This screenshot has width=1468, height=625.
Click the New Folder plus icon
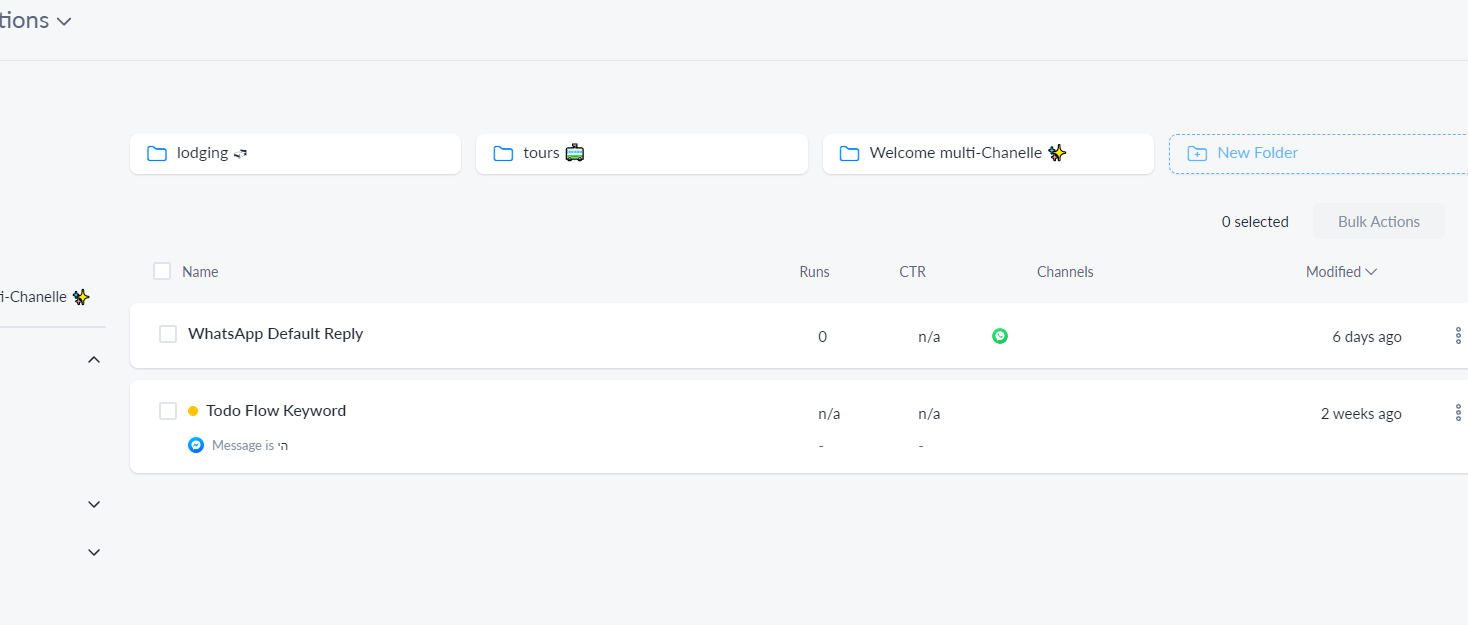click(x=1196, y=154)
